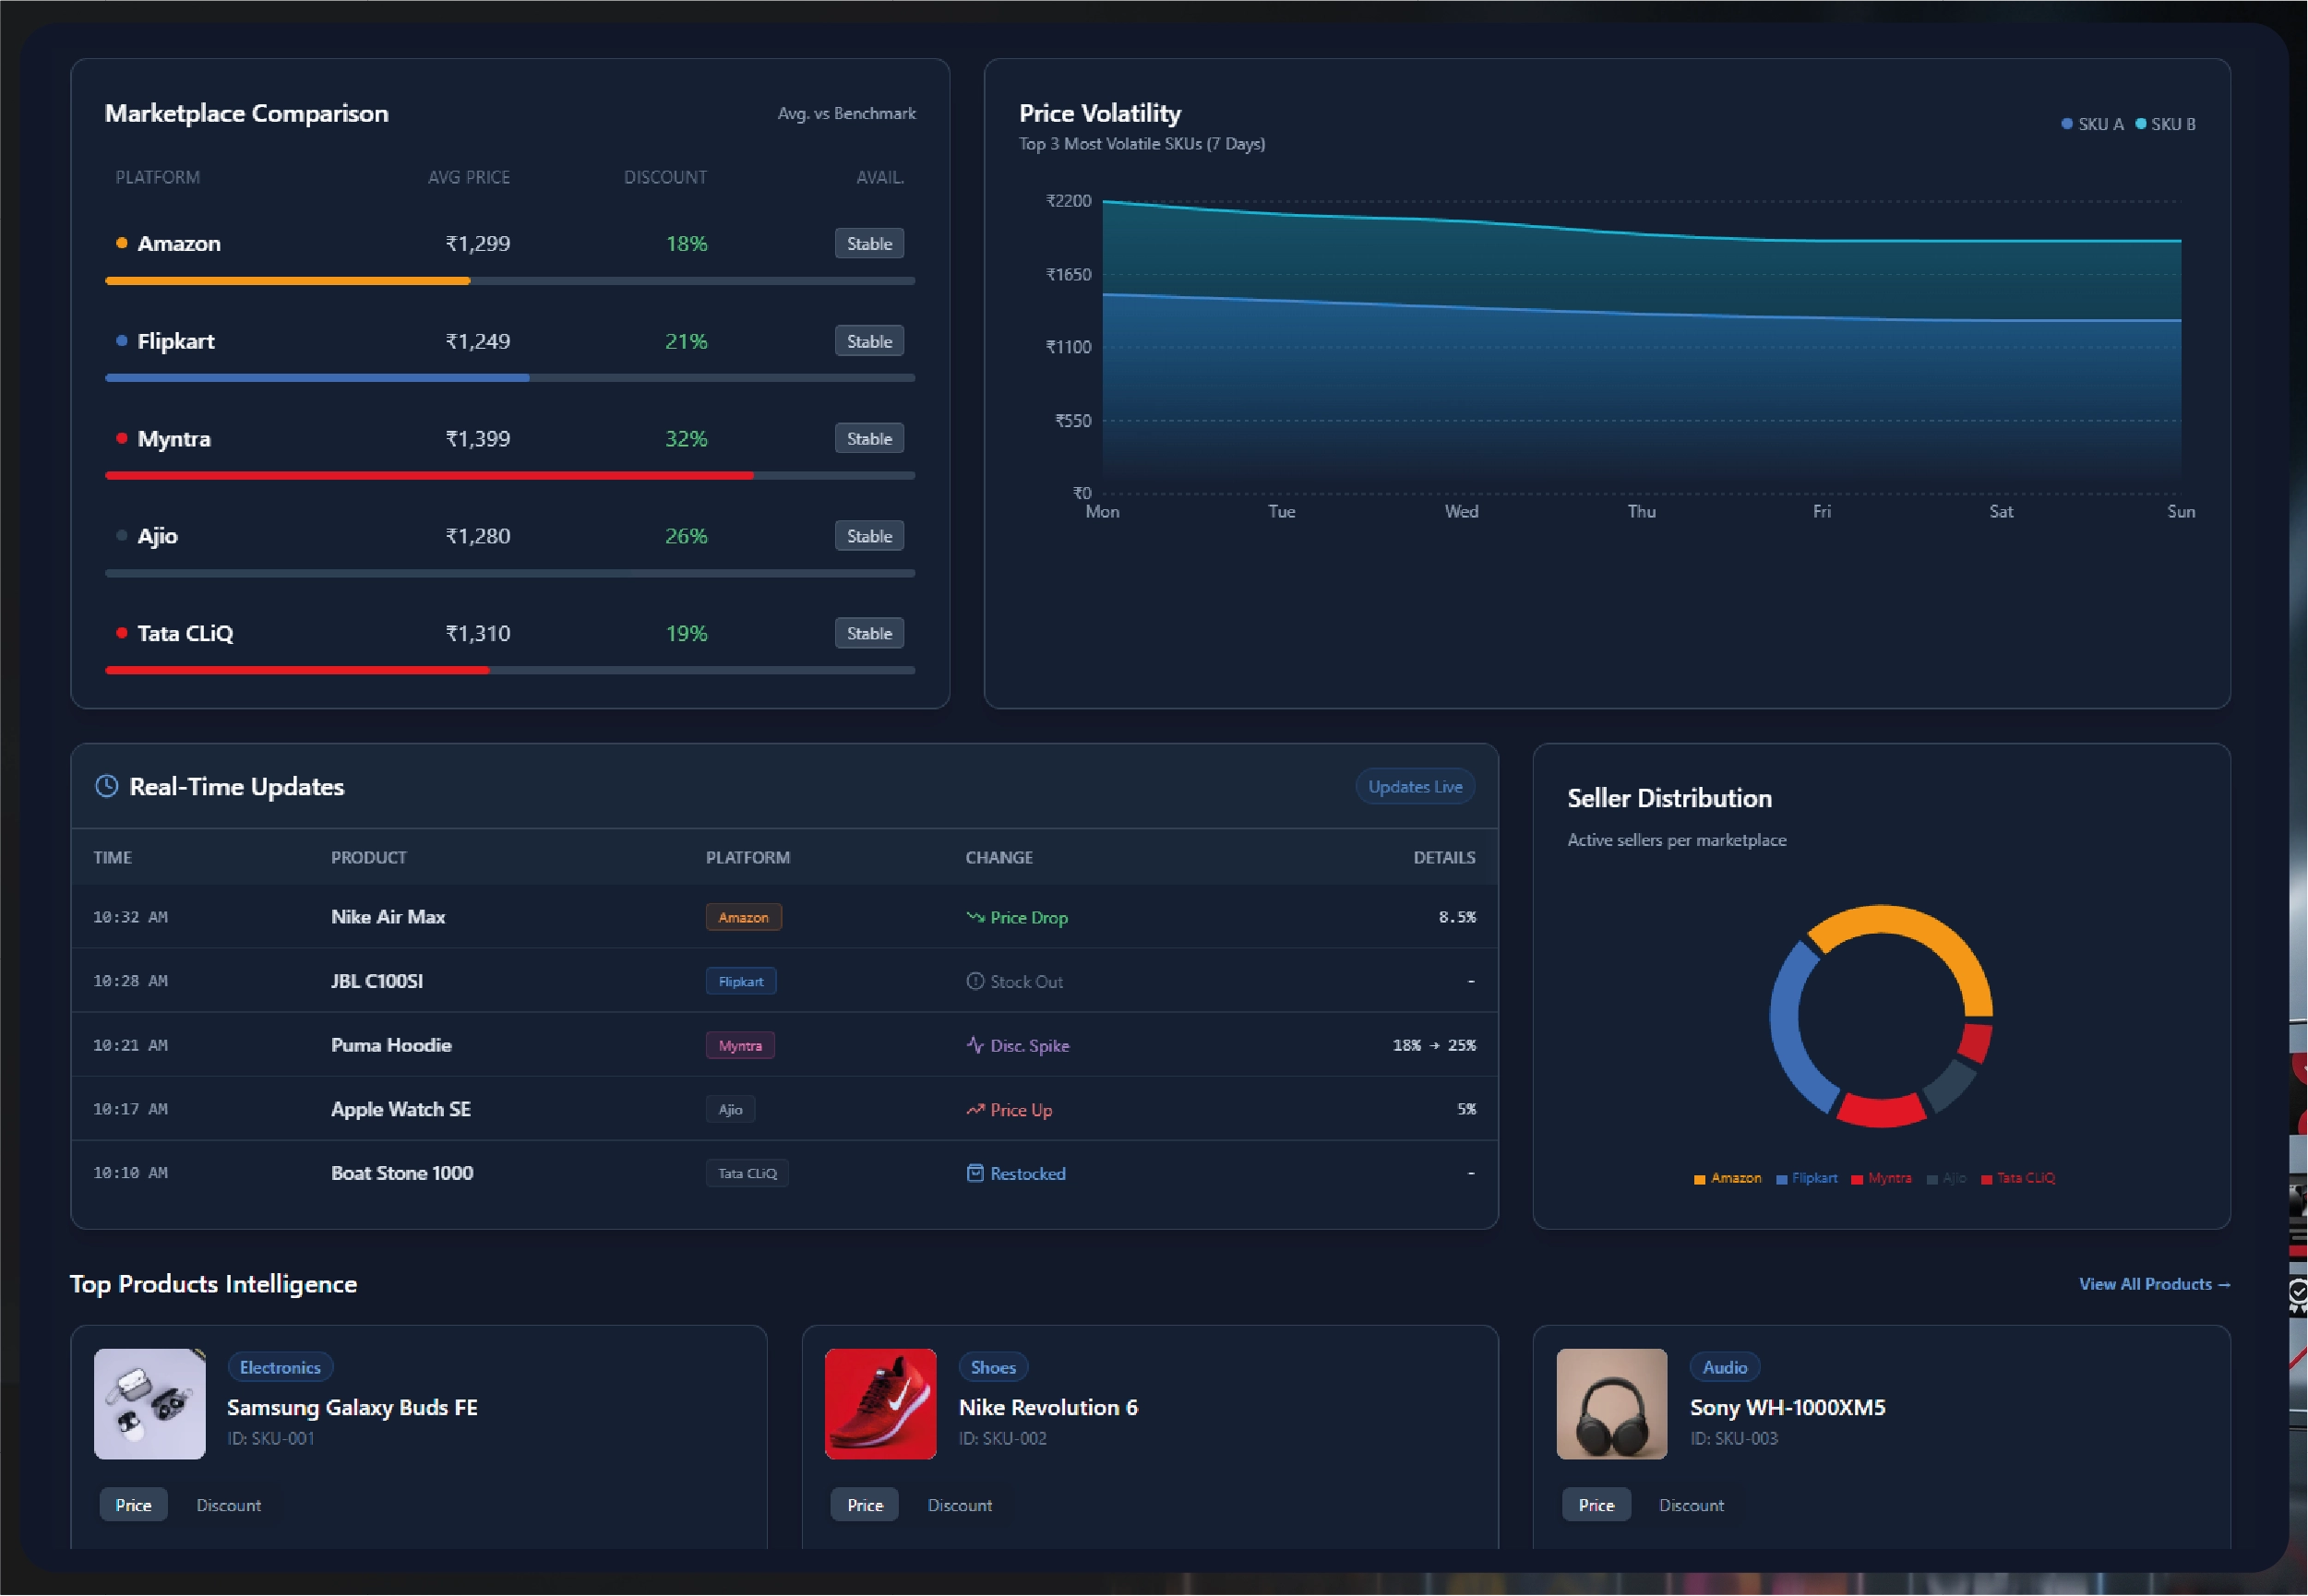Click the clock icon beside Real-Time Updates
2308x1596 pixels.
coord(106,786)
